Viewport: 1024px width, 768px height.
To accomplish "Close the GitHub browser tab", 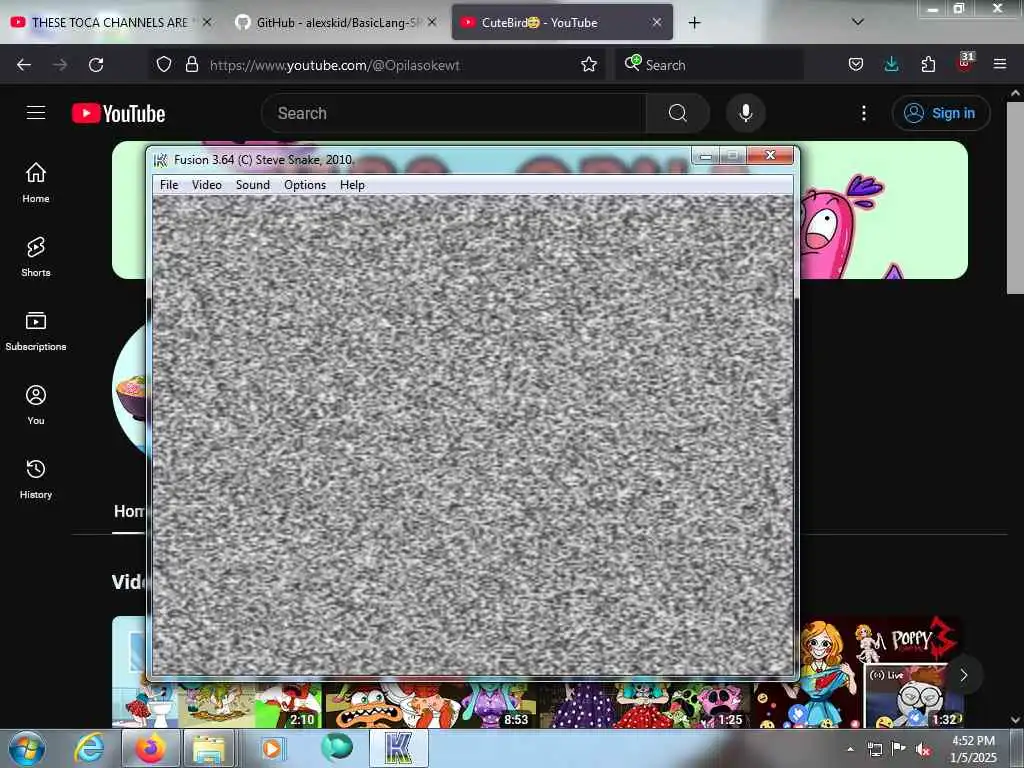I will pyautogui.click(x=432, y=22).
